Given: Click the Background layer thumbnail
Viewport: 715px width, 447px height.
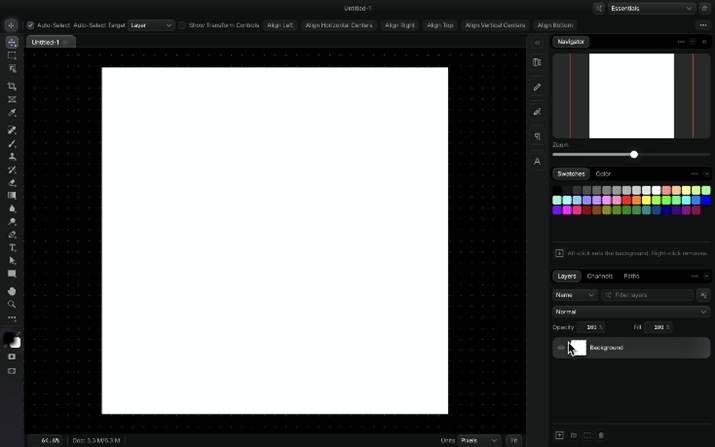Looking at the screenshot, I should pos(577,348).
